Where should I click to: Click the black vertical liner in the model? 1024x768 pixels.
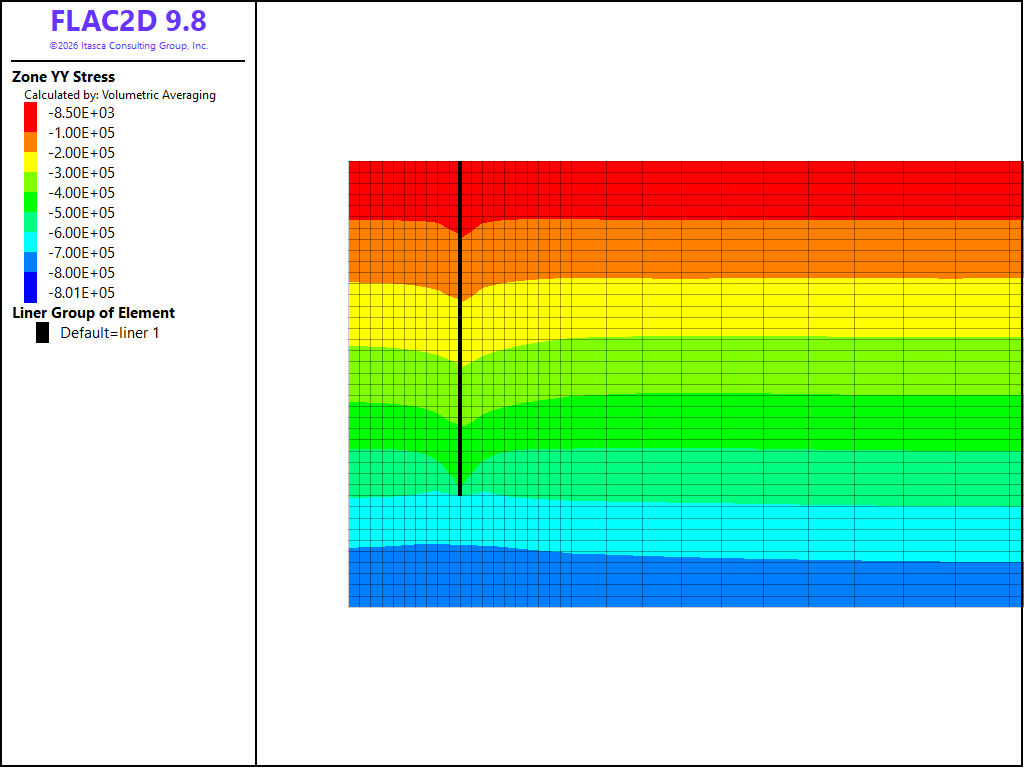point(460,328)
